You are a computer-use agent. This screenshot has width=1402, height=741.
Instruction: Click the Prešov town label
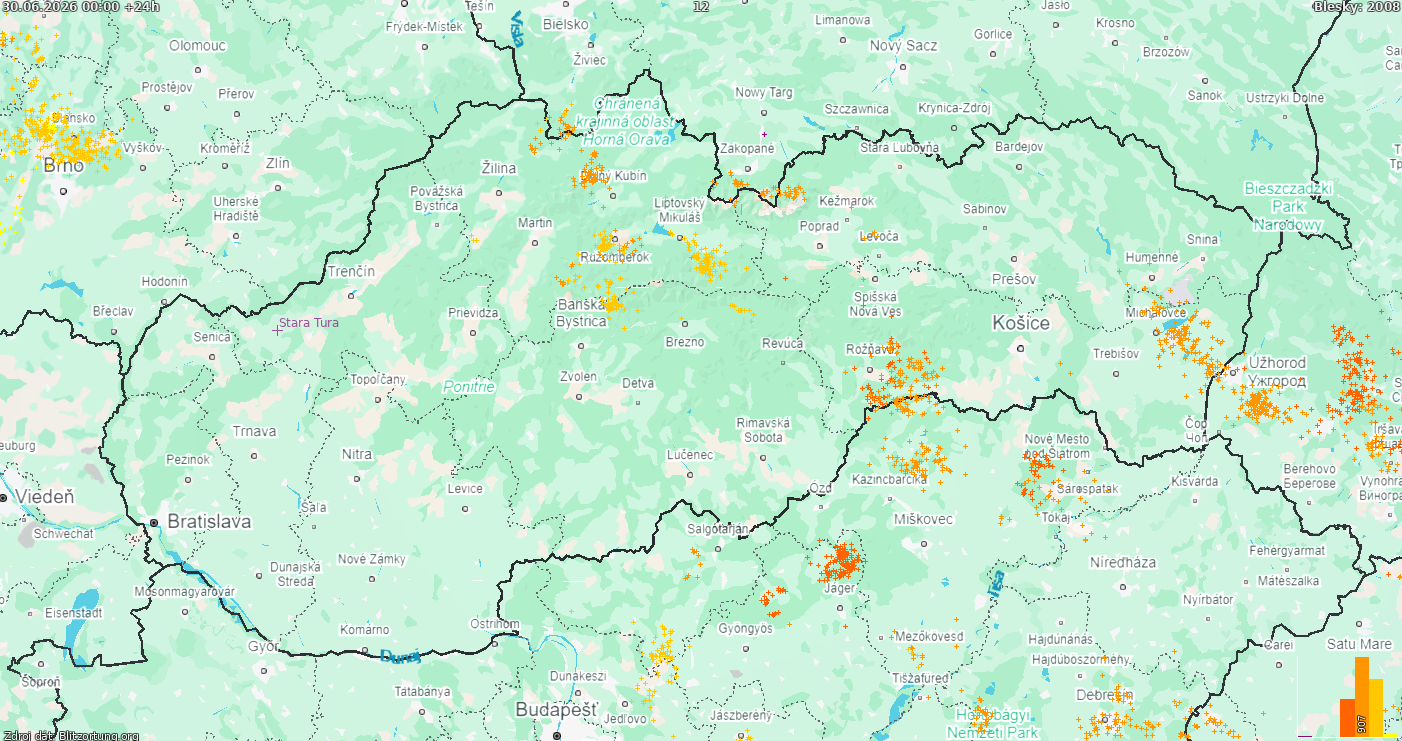(x=1014, y=279)
